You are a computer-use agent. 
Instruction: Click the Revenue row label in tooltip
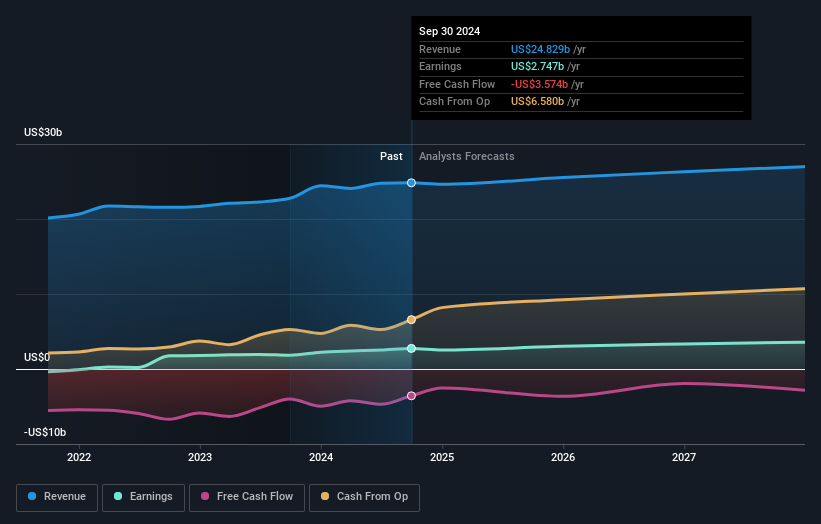pos(440,49)
